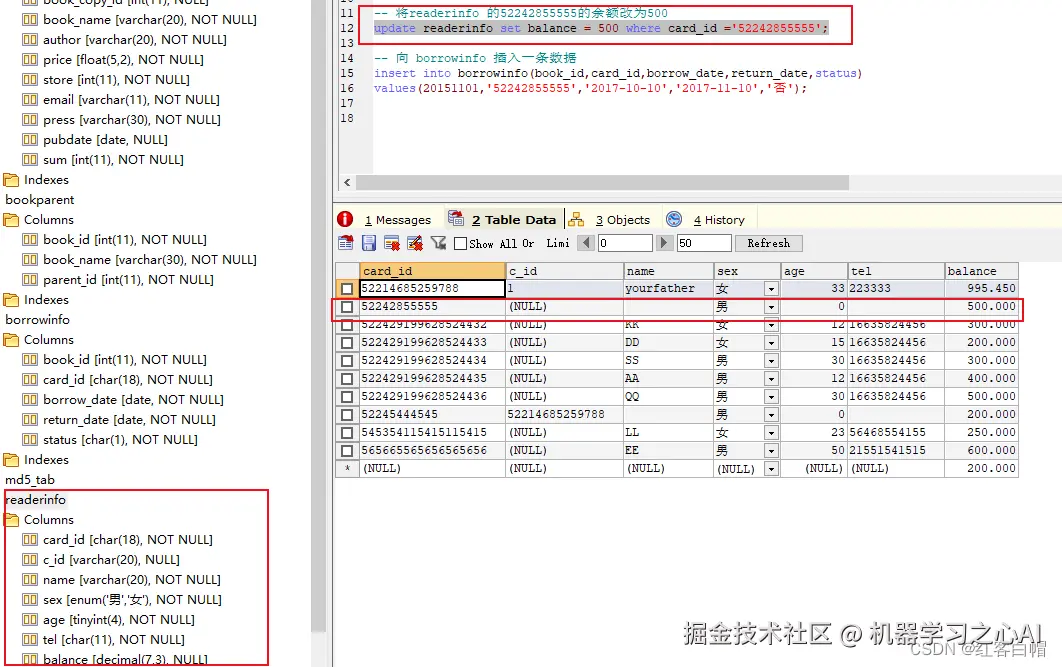
Task: Tick the row checkbox for card_id 52245444545
Action: [347, 414]
